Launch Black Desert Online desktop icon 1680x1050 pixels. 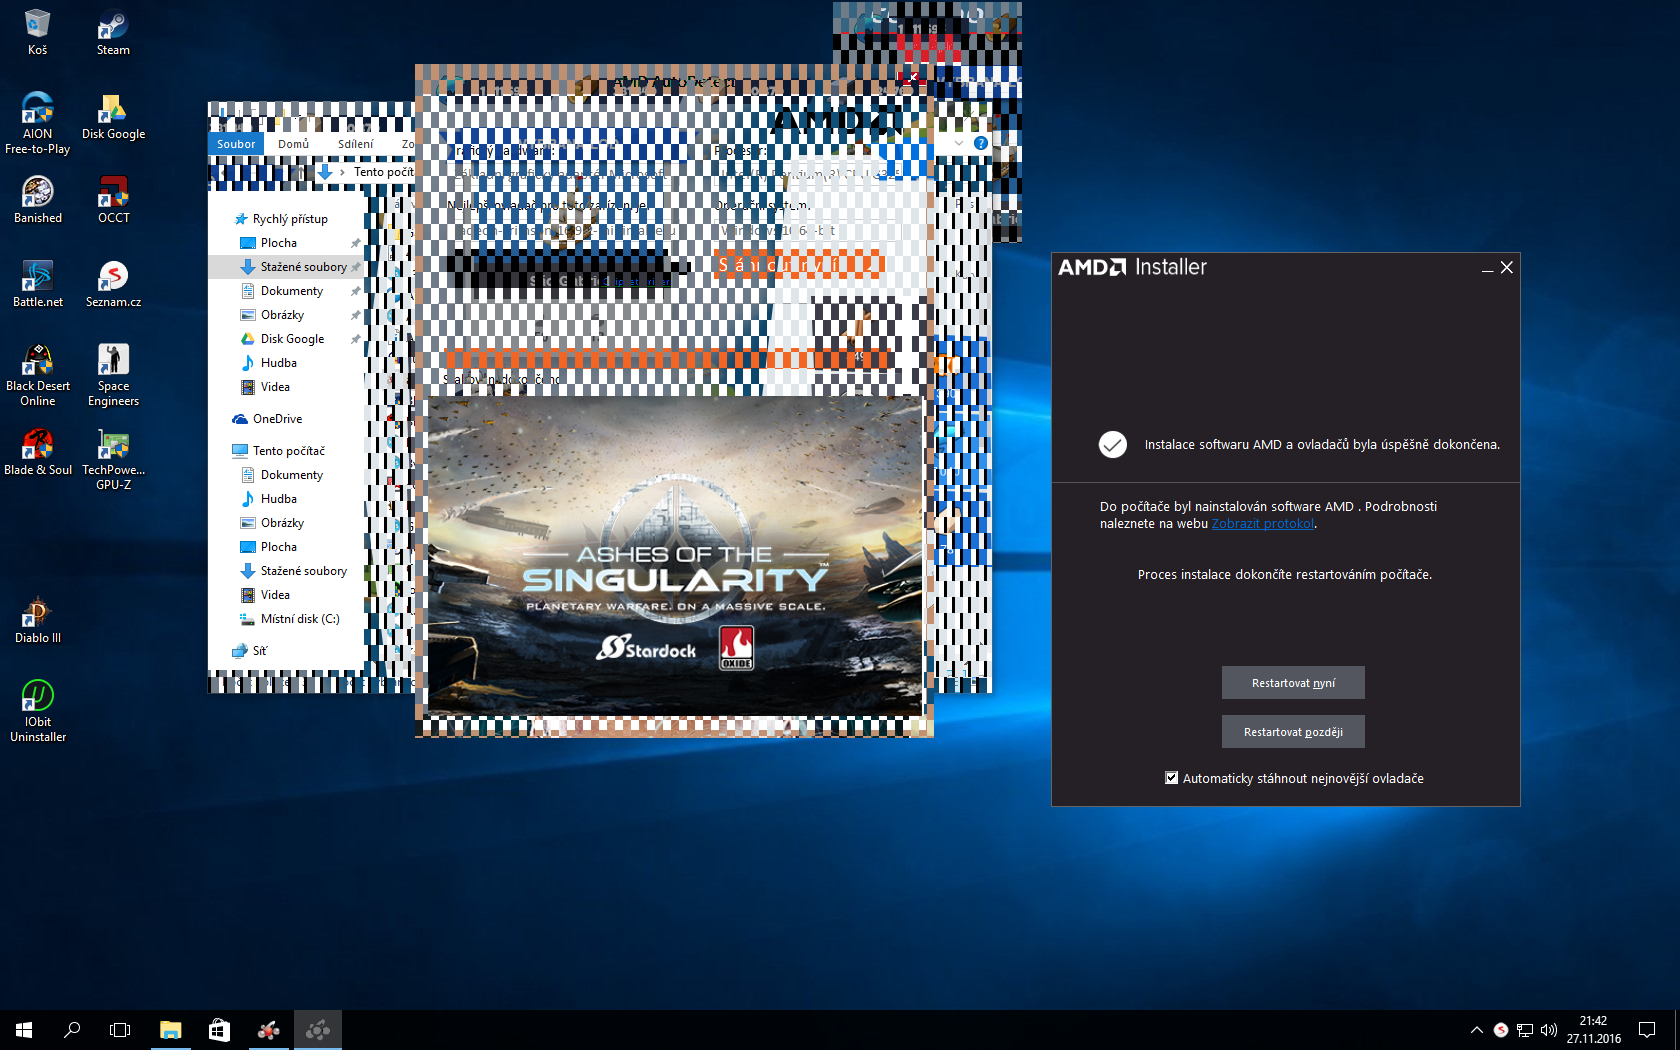pyautogui.click(x=38, y=375)
